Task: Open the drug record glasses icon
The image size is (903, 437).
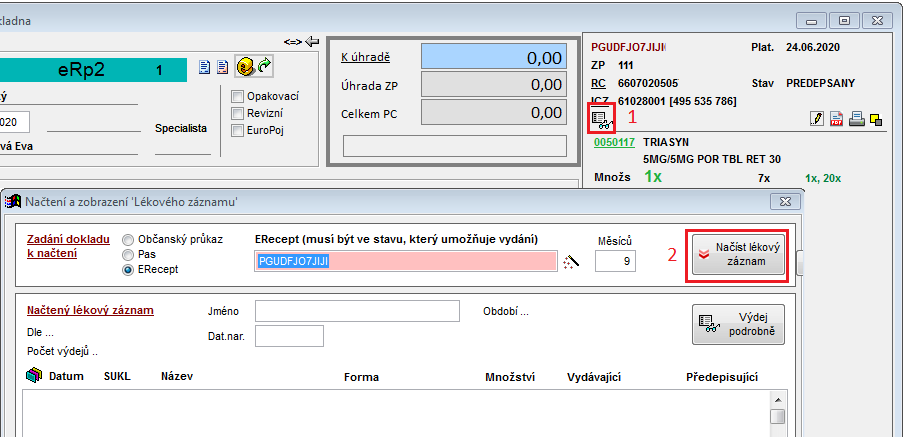Action: tap(601, 118)
